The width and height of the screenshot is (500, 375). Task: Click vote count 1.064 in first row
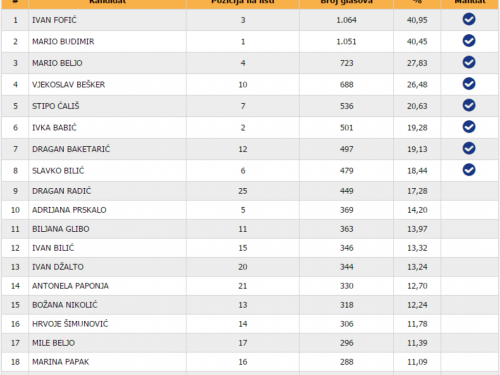(346, 20)
